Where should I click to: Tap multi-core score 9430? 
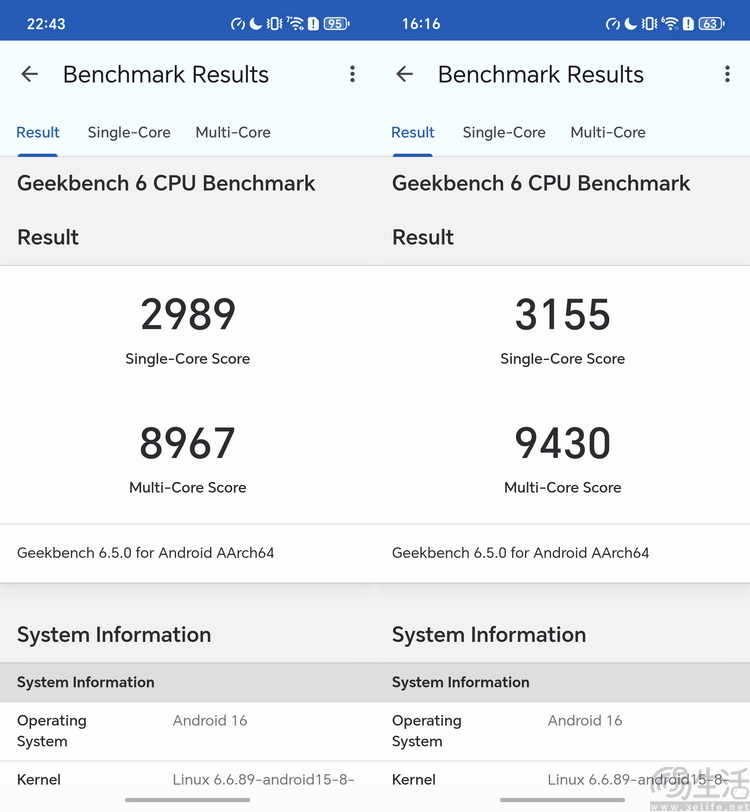point(563,444)
